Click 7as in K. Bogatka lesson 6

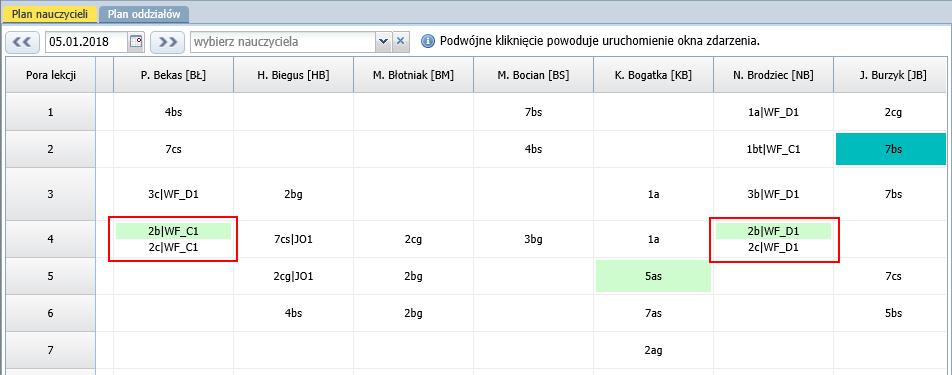click(x=653, y=313)
